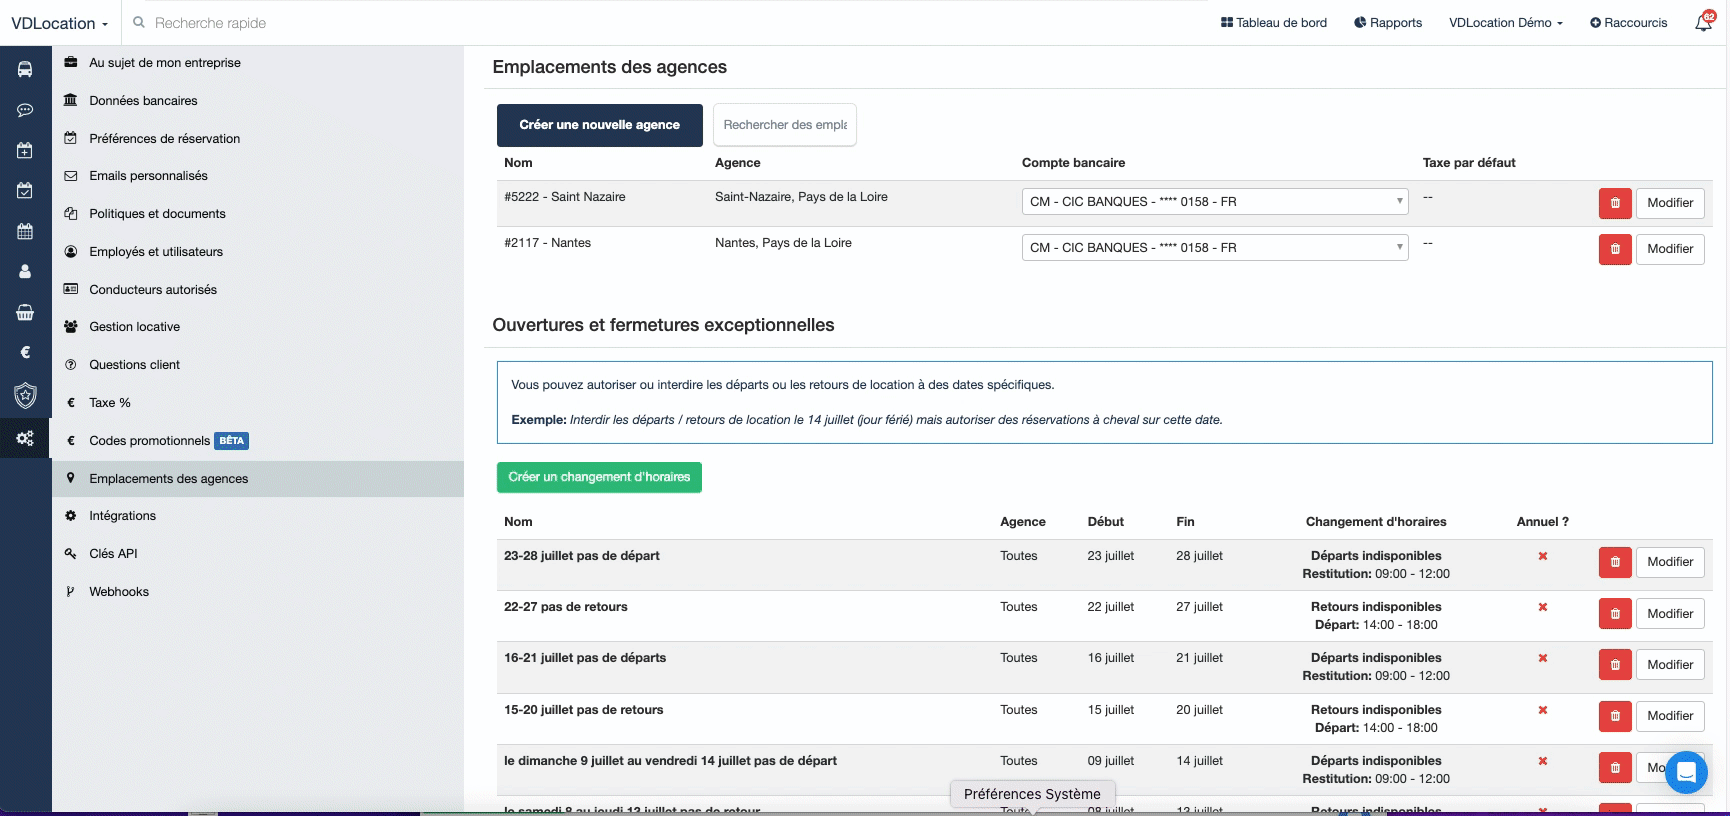
Task: Toggle annual marker for '23-28 juillet pas de départ'
Action: tap(1542, 556)
